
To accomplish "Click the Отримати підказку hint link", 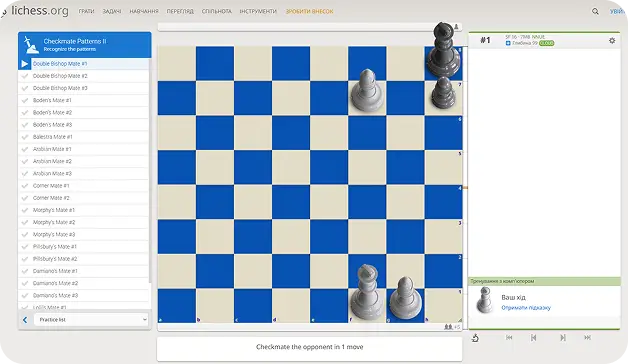I will (526, 308).
